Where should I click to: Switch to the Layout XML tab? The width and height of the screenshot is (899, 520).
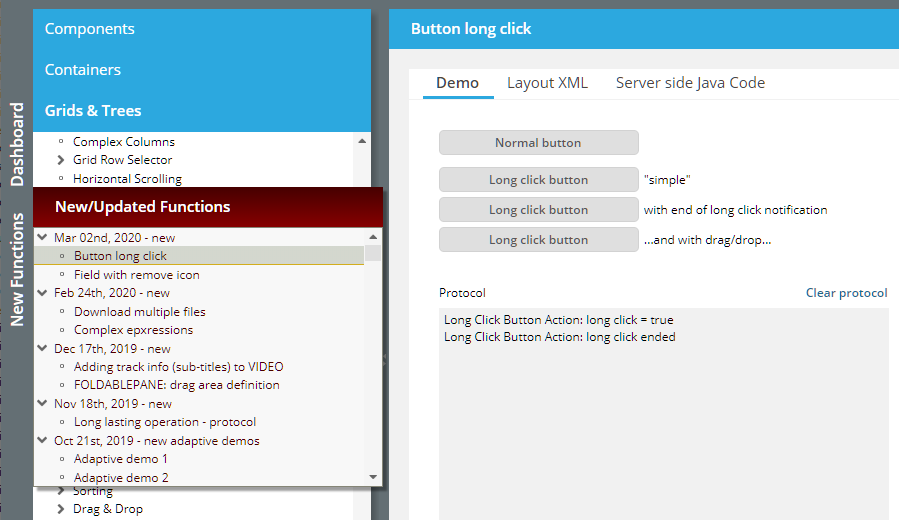[x=547, y=83]
